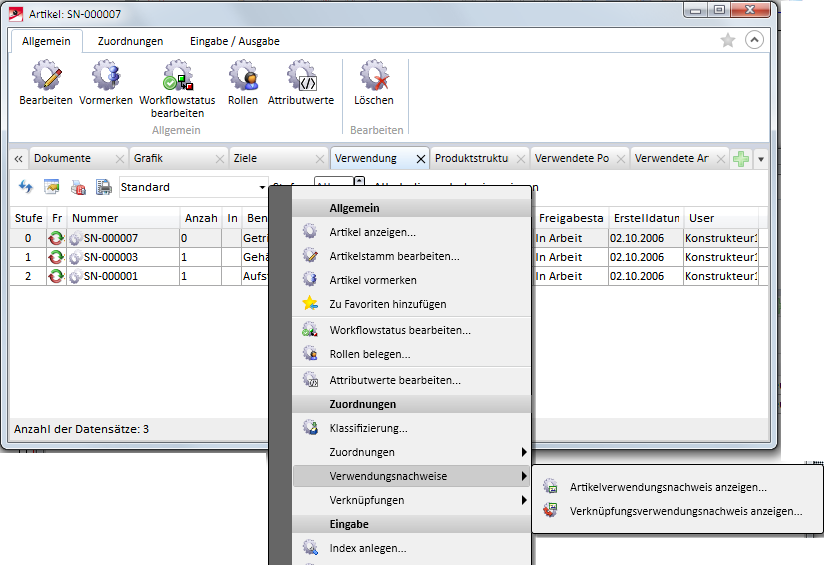Click the Rollen ribbon icon
Image resolution: width=824 pixels, height=565 pixels.
[x=243, y=77]
